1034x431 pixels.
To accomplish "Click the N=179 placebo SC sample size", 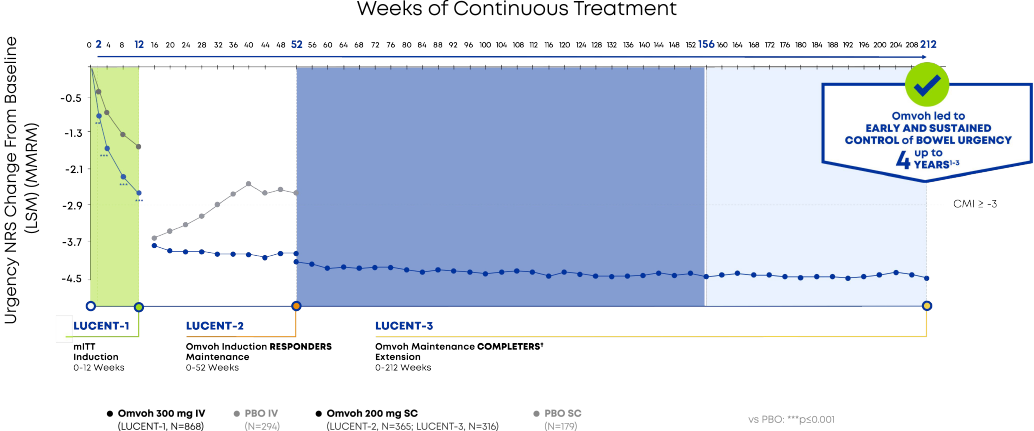I will (559, 426).
